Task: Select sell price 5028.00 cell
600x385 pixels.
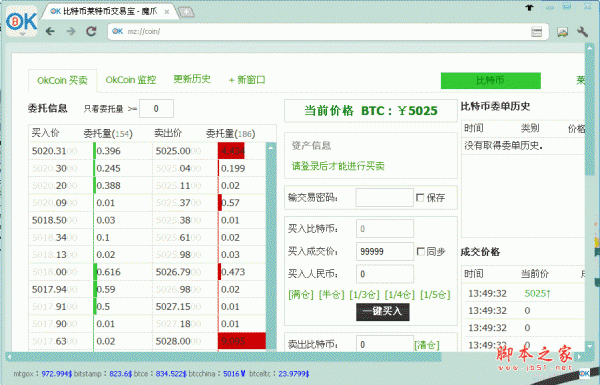Action: (184, 341)
